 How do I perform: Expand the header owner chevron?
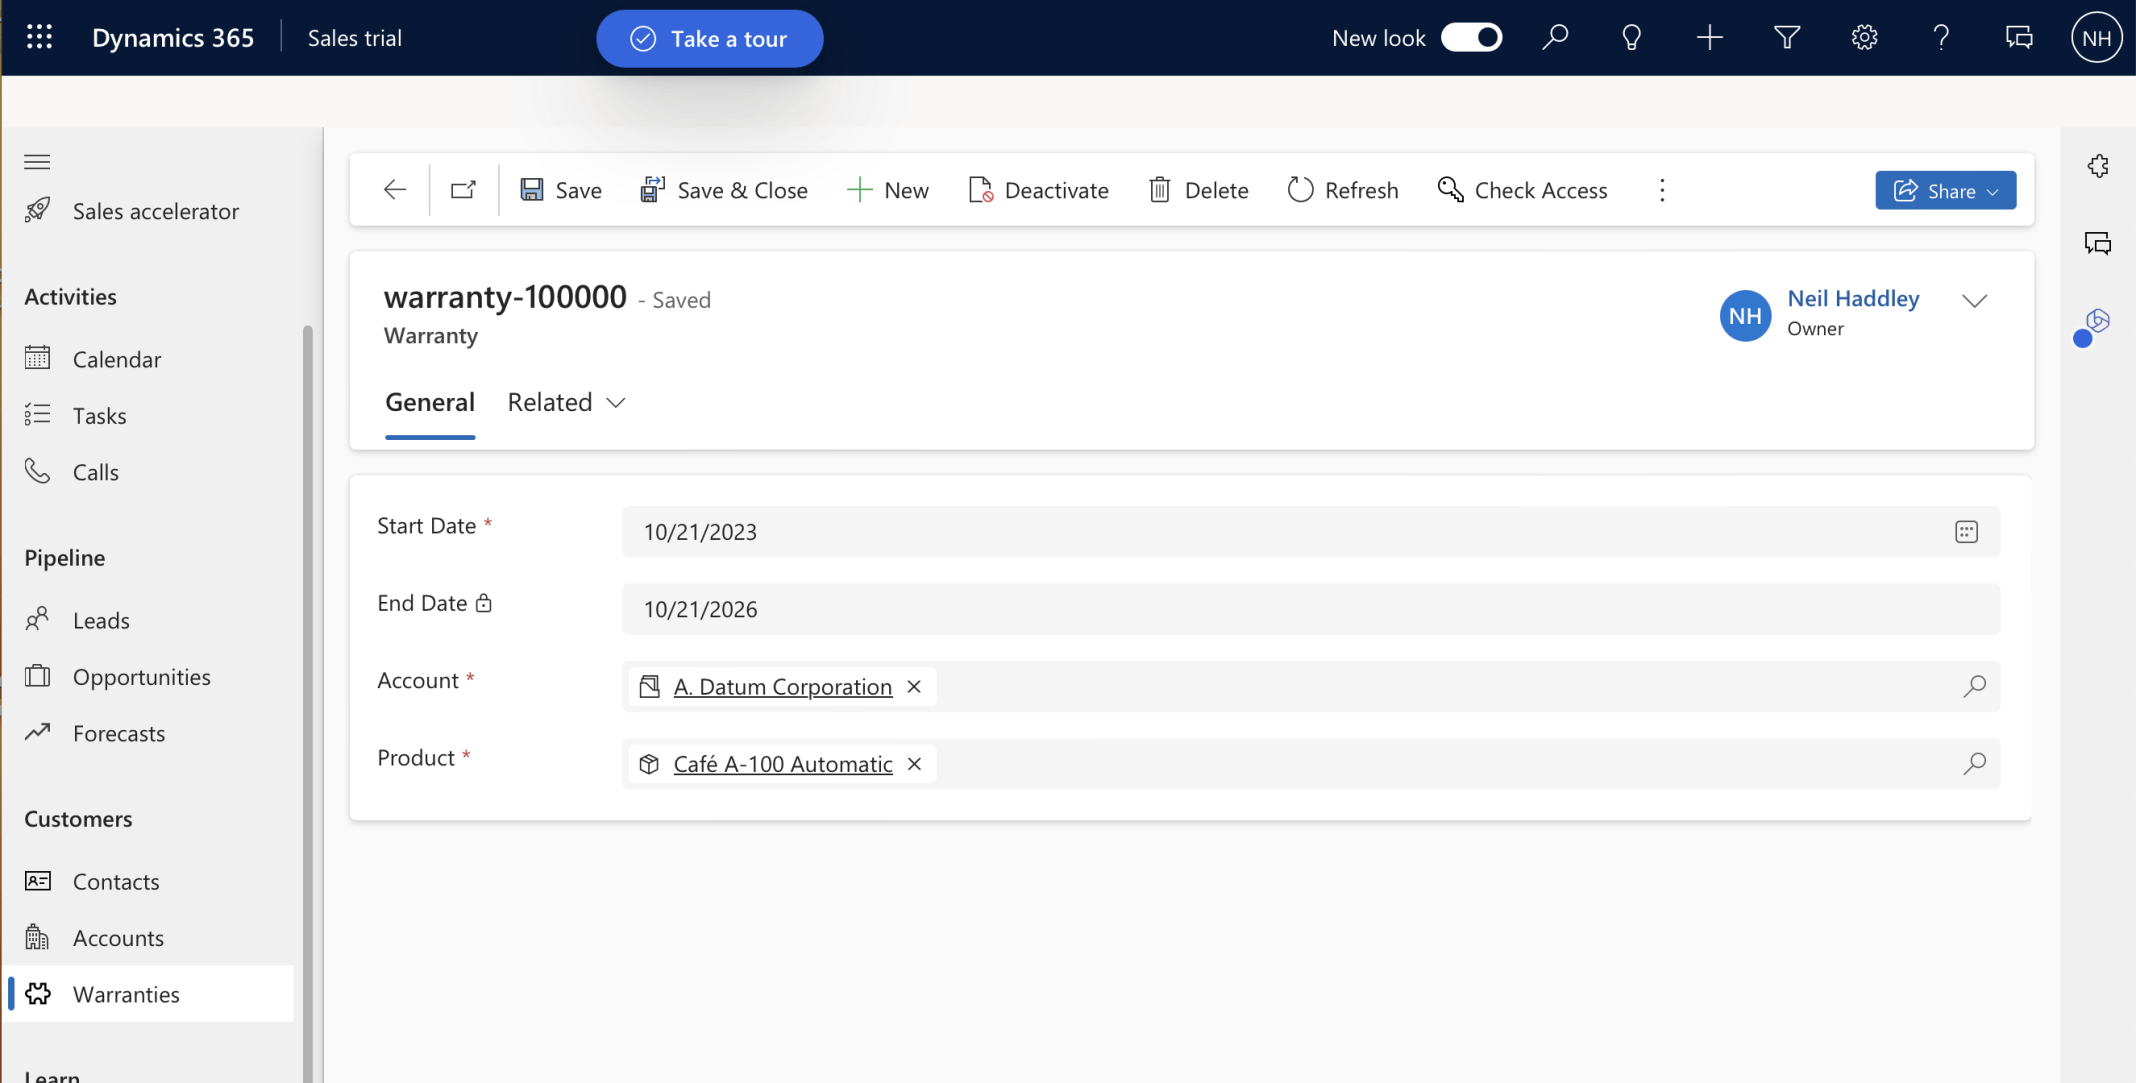1974,301
